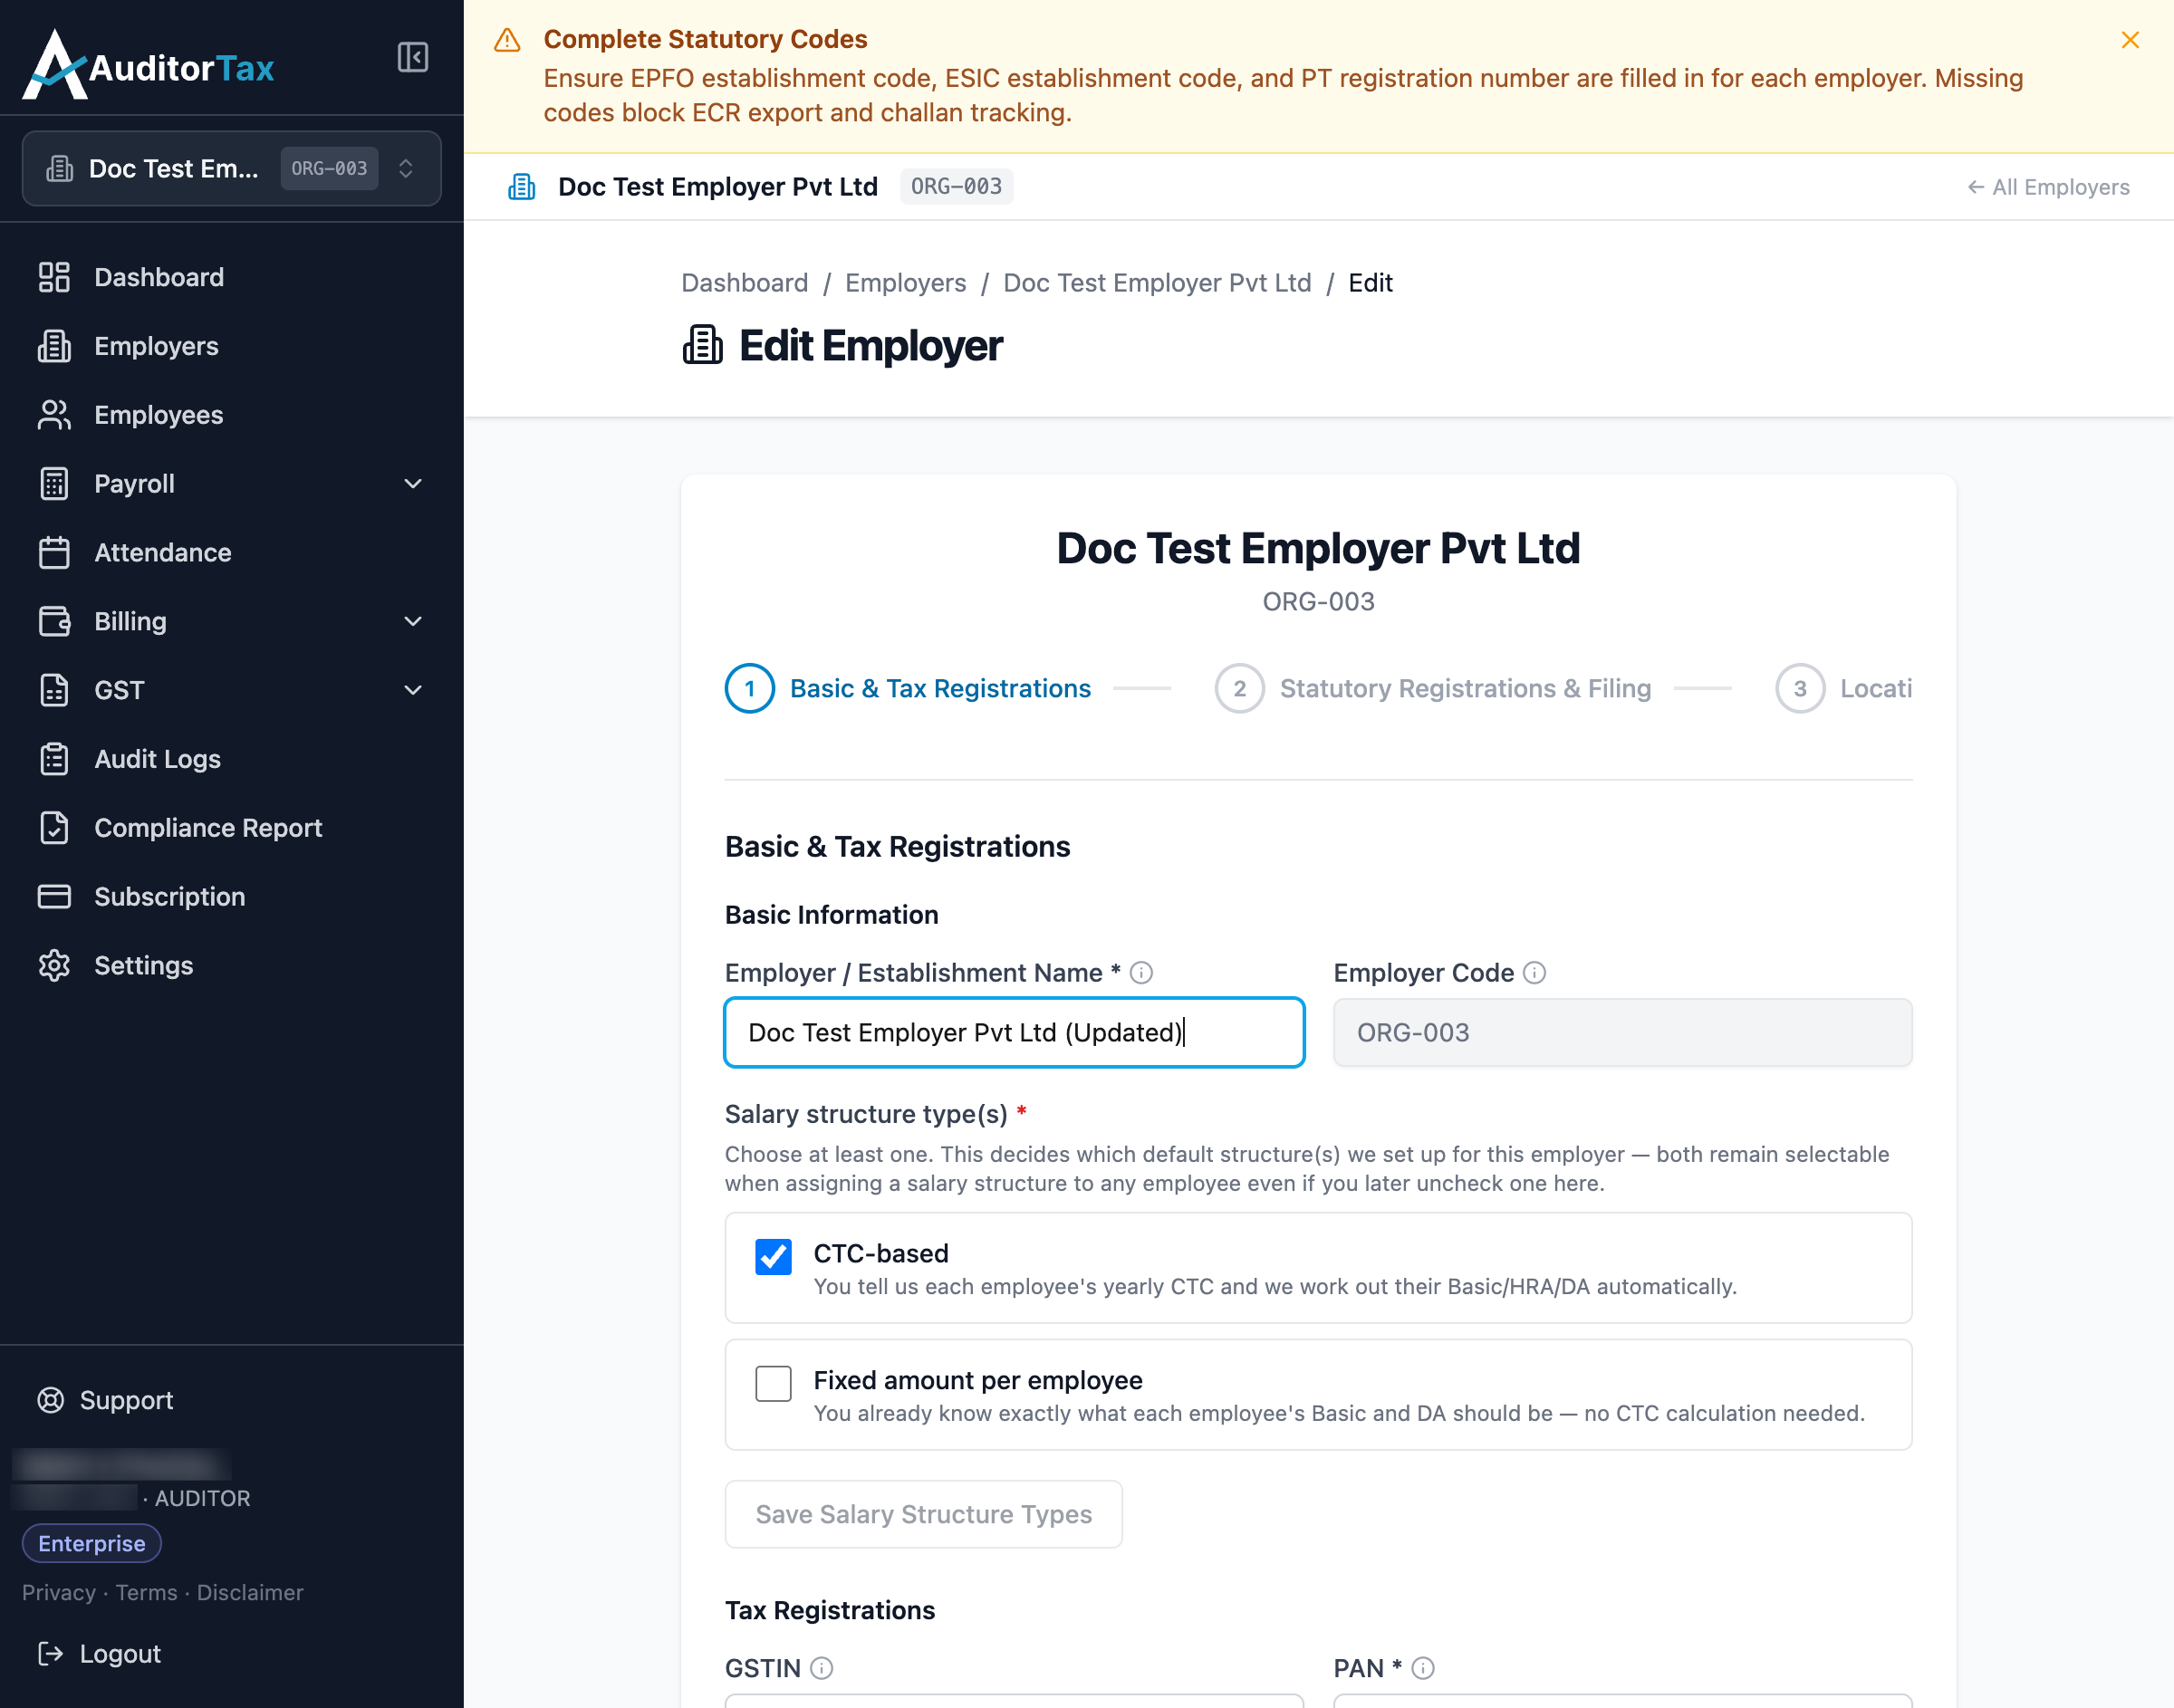
Task: Click Doc Test Employer Pvt Ltd breadcrumb
Action: 1157,283
